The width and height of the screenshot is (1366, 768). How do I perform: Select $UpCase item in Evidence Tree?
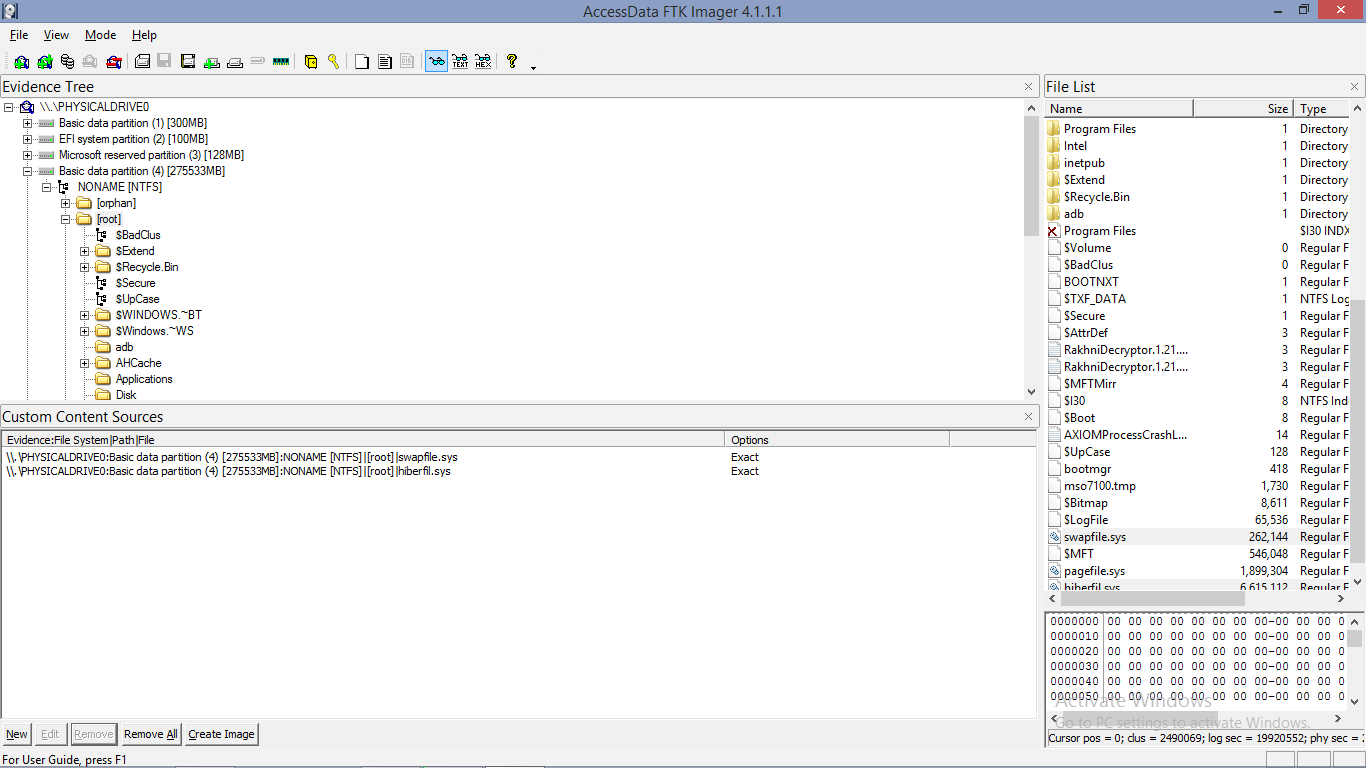(x=137, y=299)
